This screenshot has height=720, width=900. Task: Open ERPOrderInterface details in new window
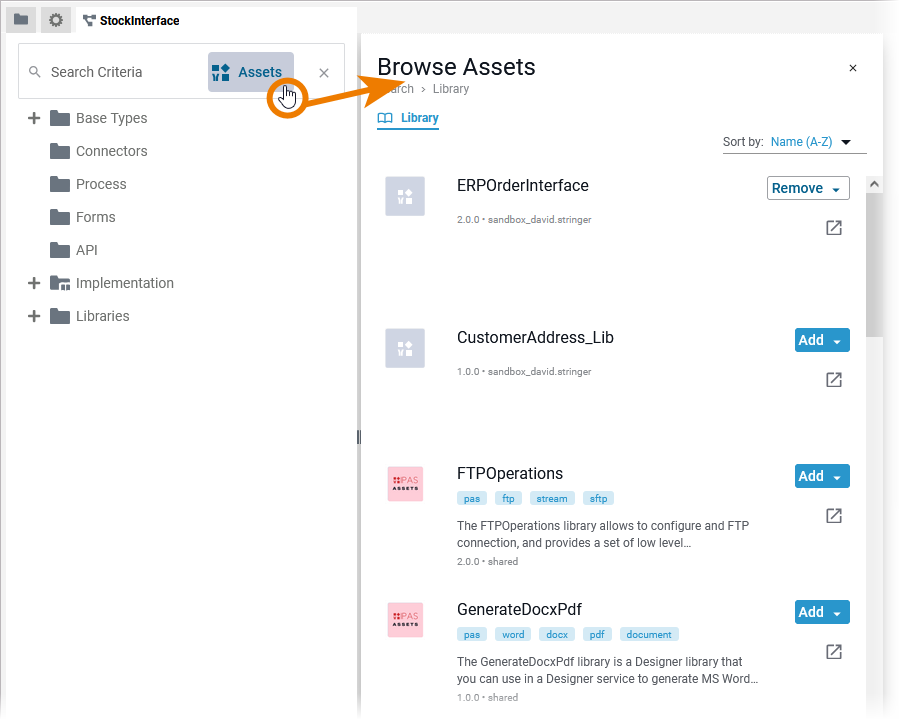[x=833, y=228]
